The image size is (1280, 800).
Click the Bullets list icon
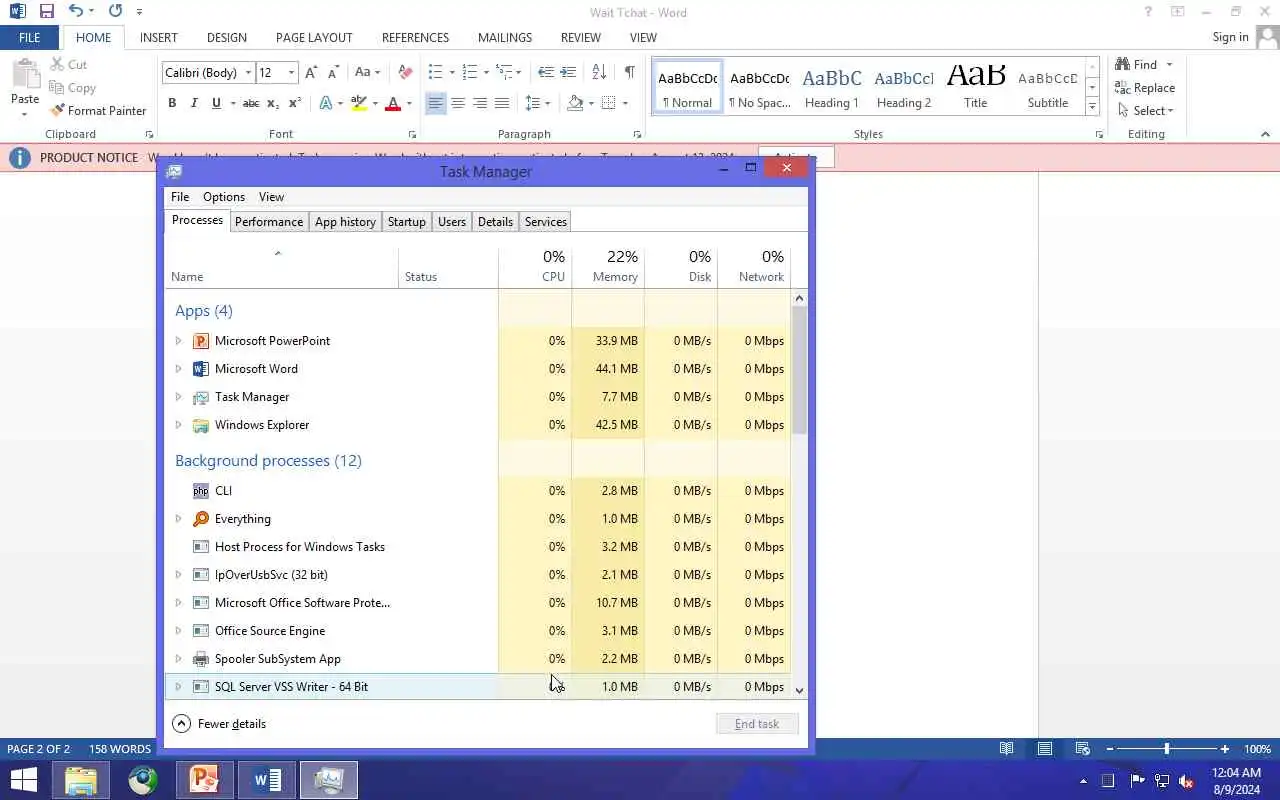(435, 72)
